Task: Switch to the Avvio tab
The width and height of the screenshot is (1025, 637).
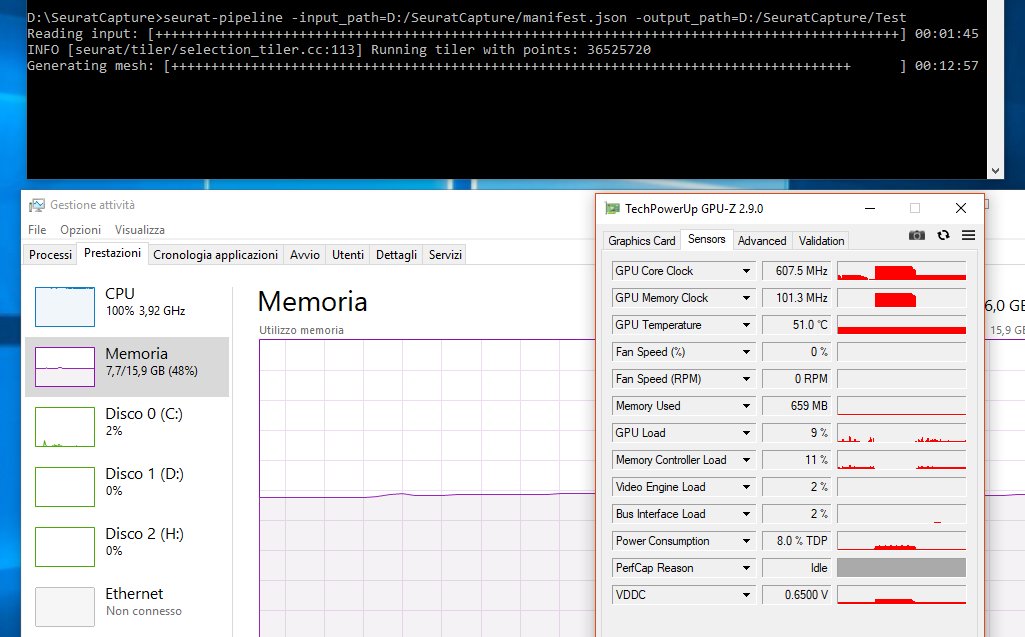Action: 305,254
